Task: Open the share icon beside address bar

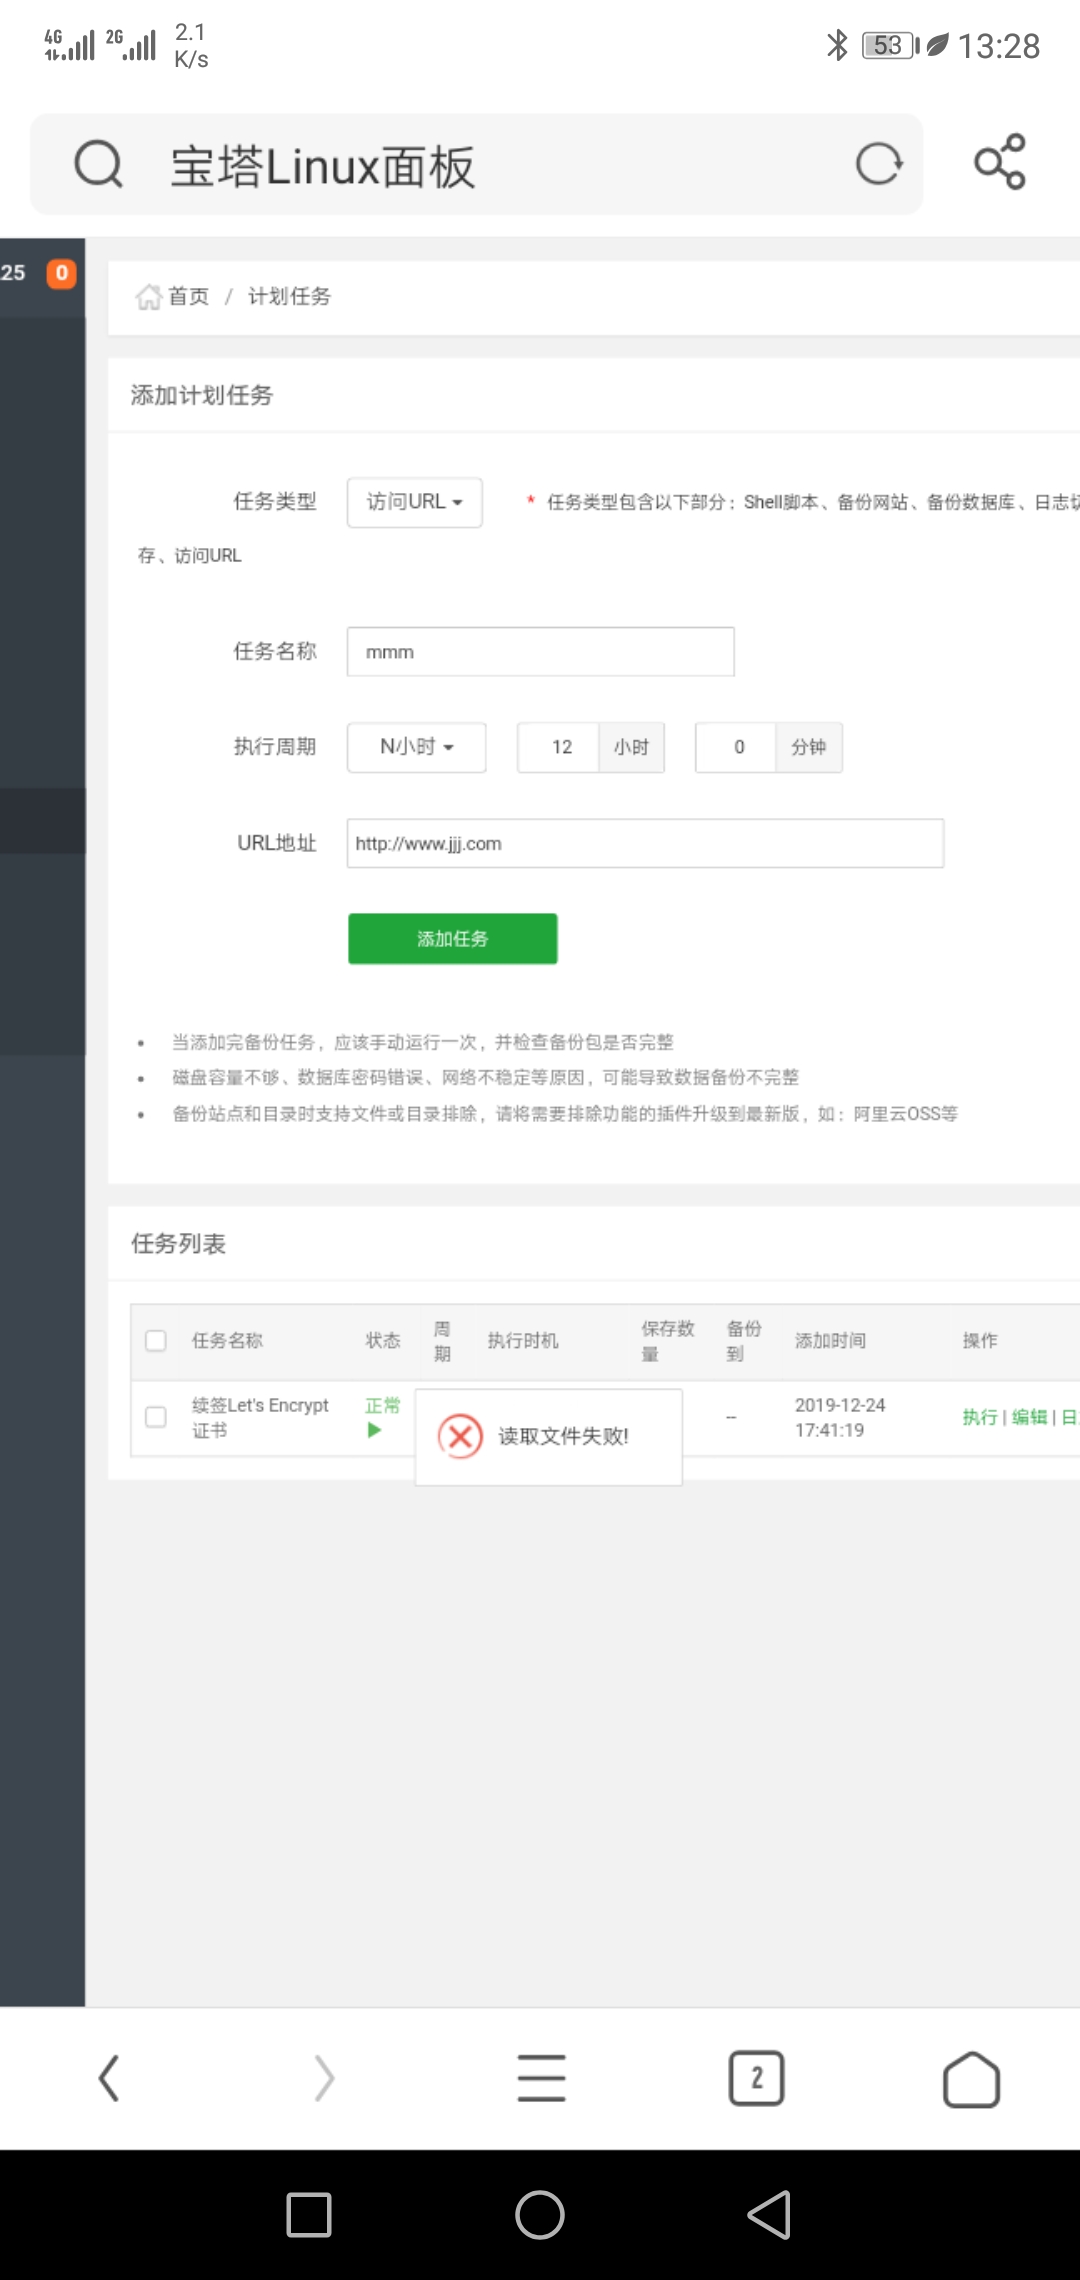Action: tap(1000, 162)
